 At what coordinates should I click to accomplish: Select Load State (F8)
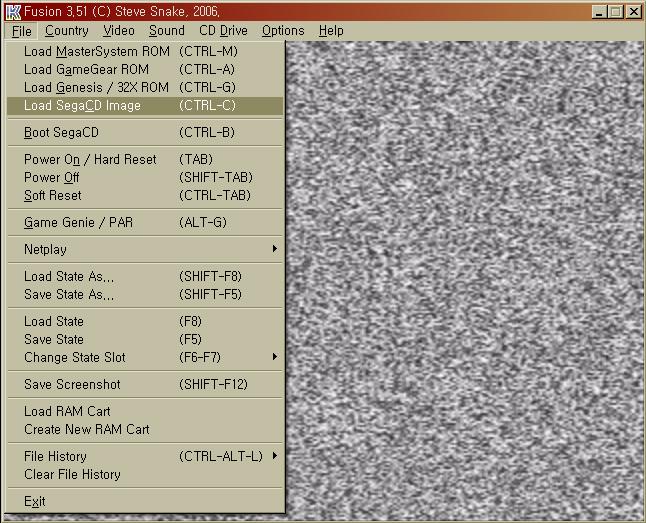(145, 321)
